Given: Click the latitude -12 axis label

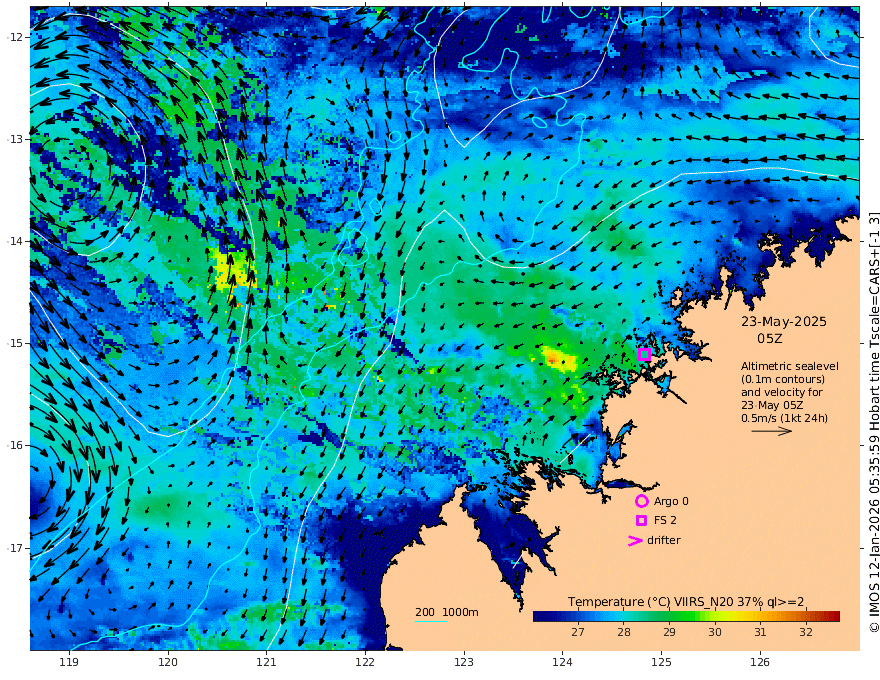Looking at the screenshot, I should point(16,37).
